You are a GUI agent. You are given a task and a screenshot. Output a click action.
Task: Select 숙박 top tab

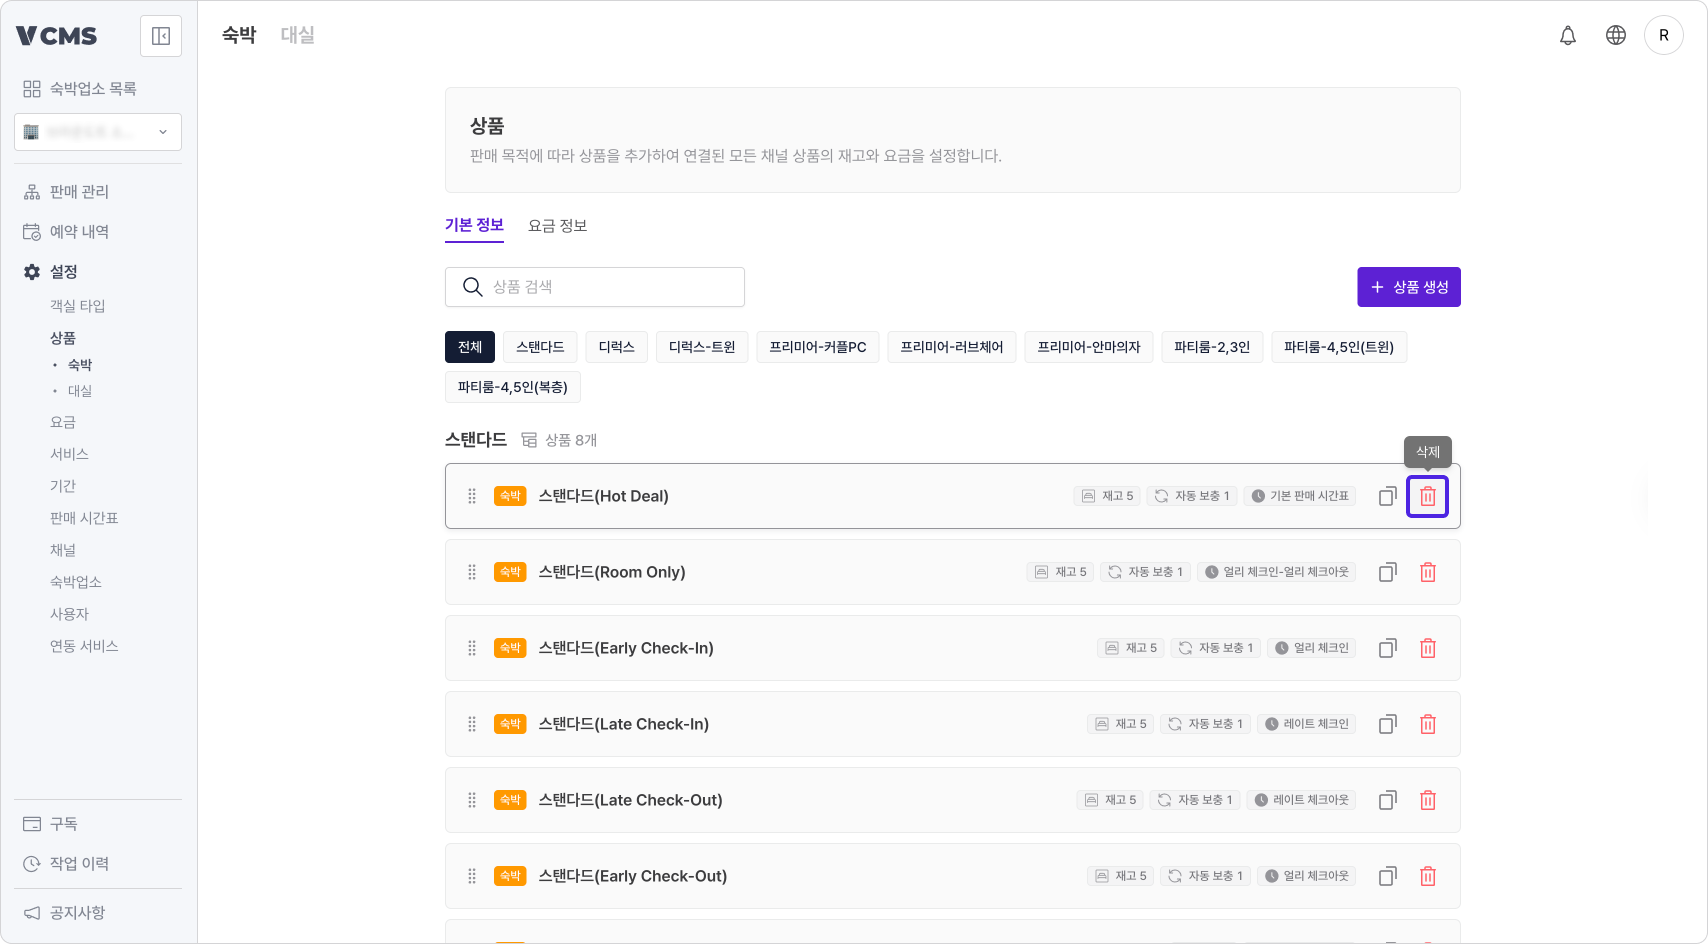239,35
